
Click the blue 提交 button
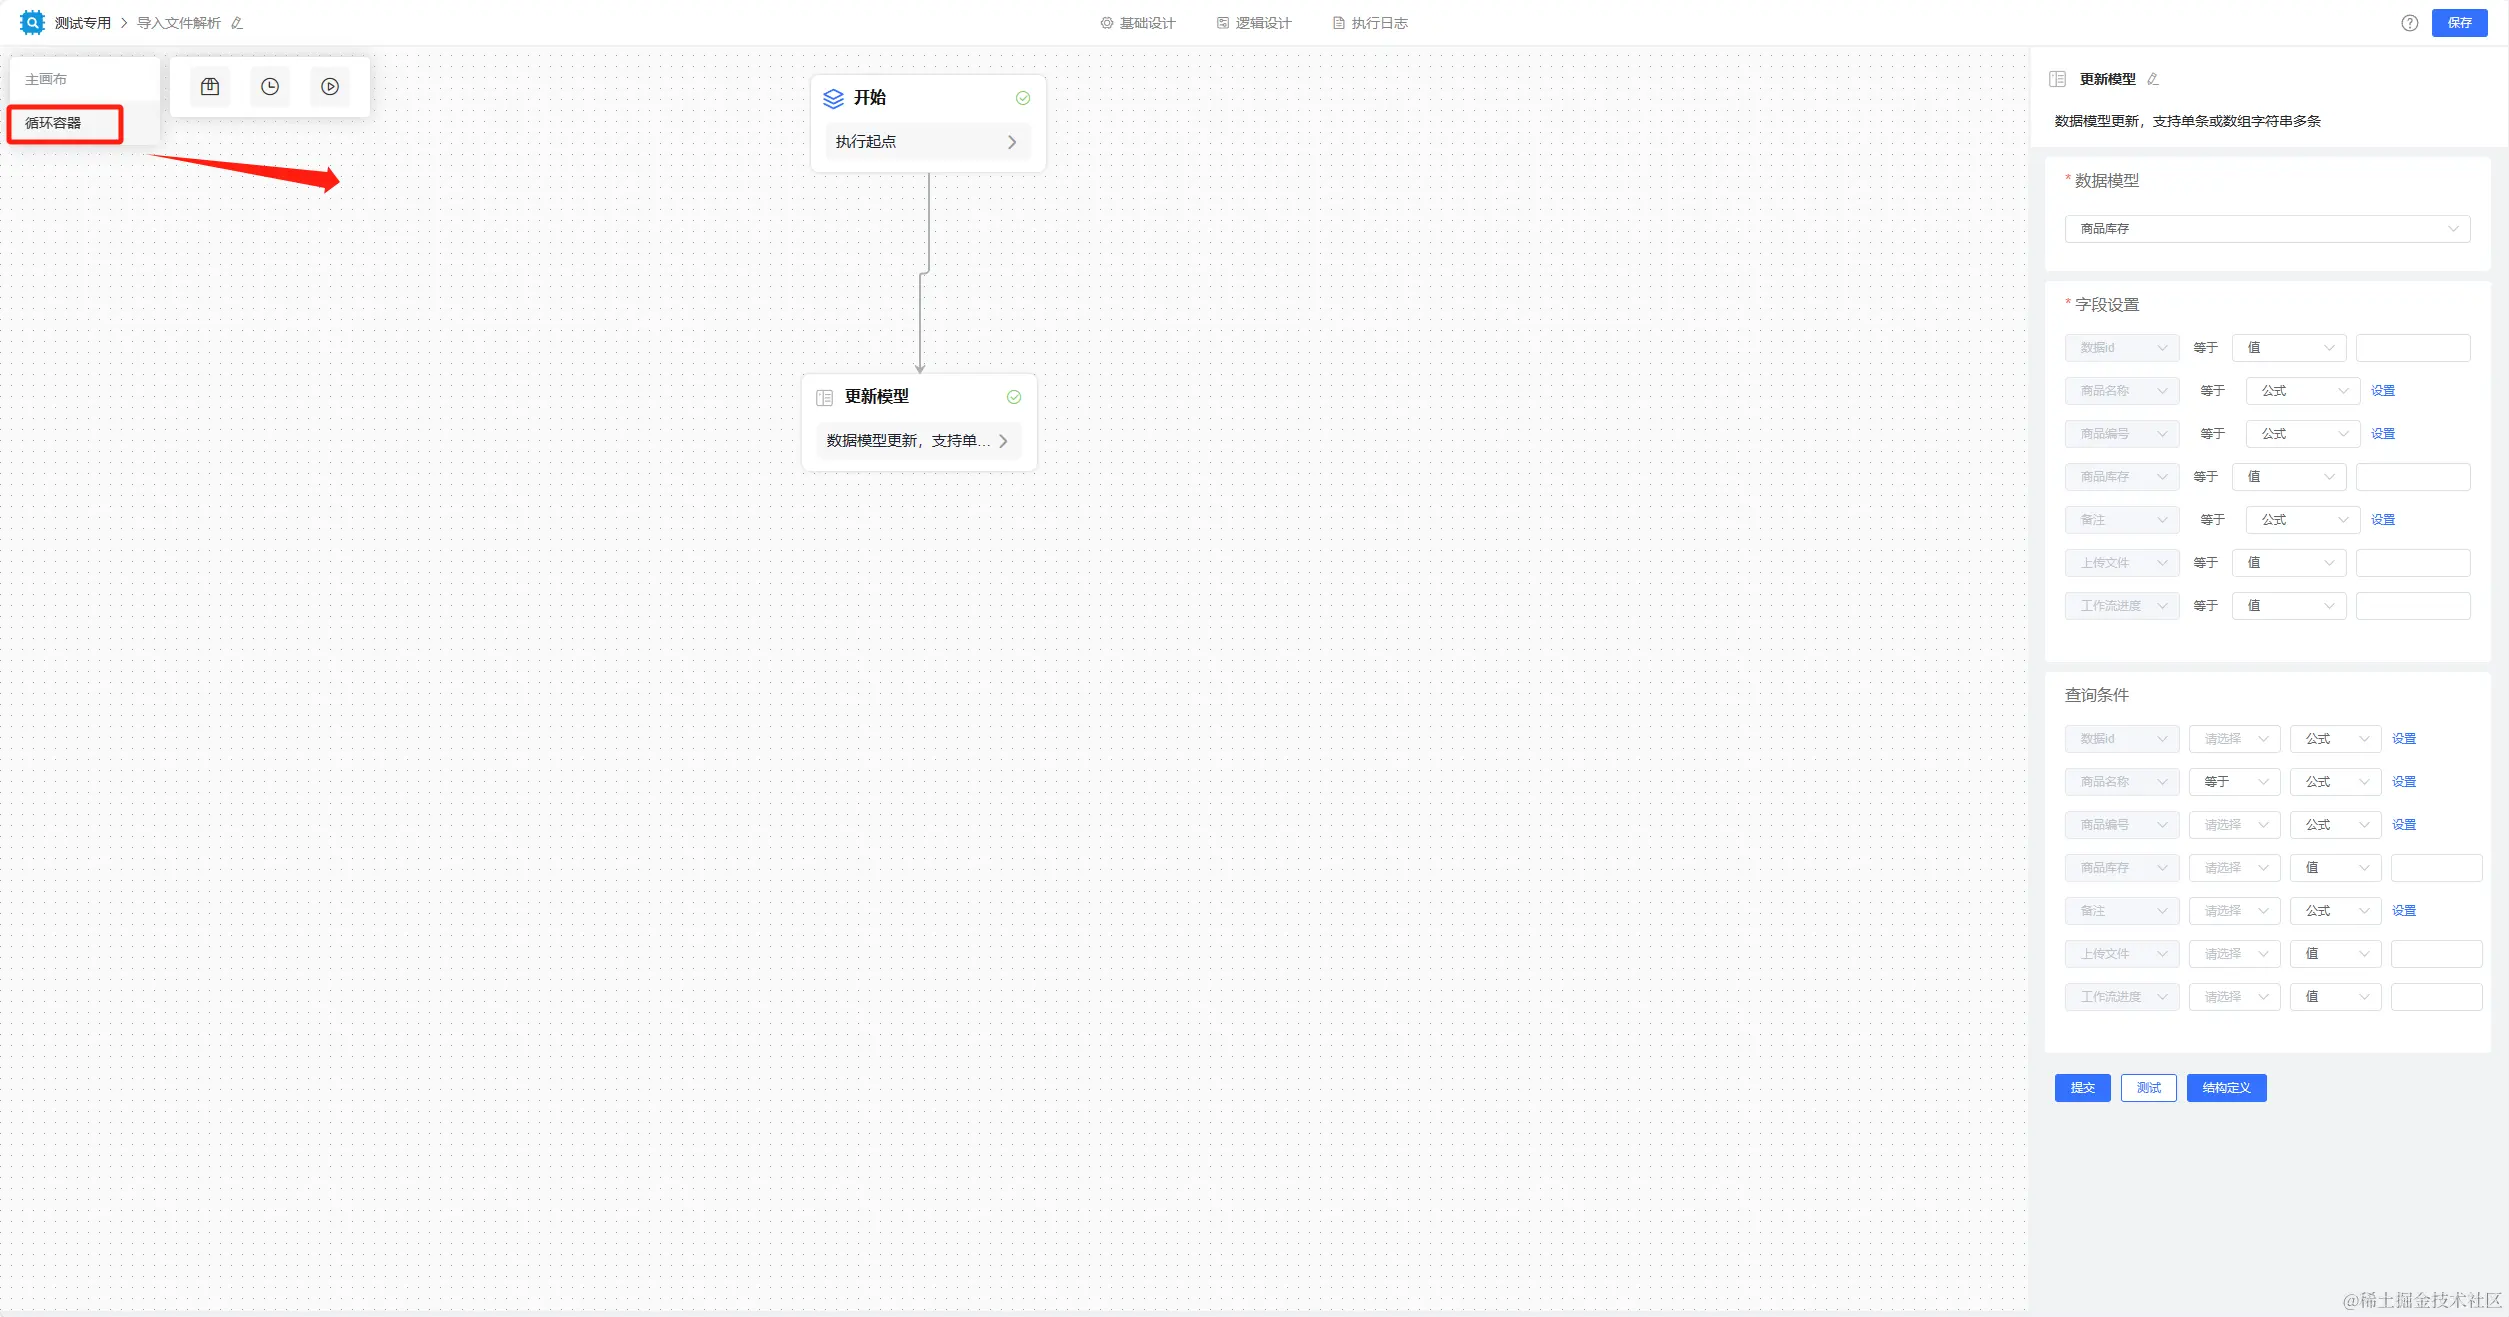pyautogui.click(x=2082, y=1088)
